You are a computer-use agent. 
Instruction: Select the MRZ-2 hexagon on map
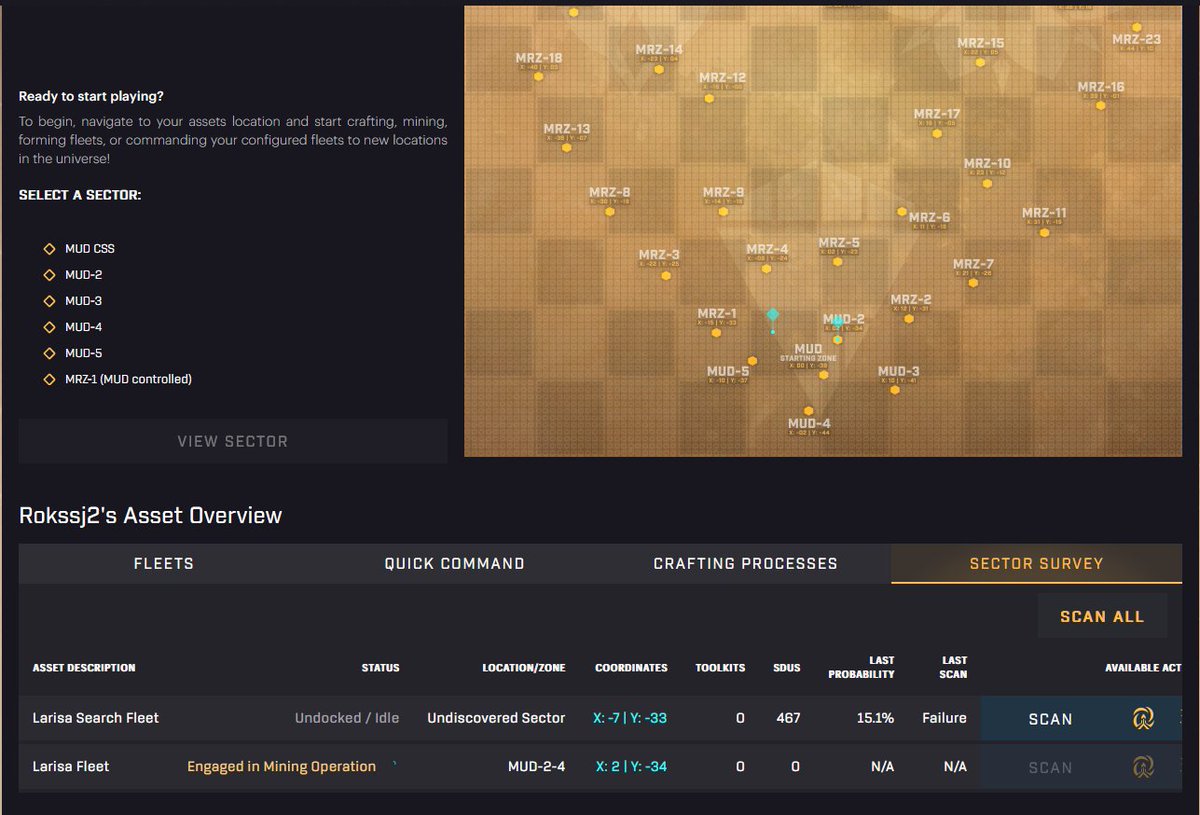(908, 319)
